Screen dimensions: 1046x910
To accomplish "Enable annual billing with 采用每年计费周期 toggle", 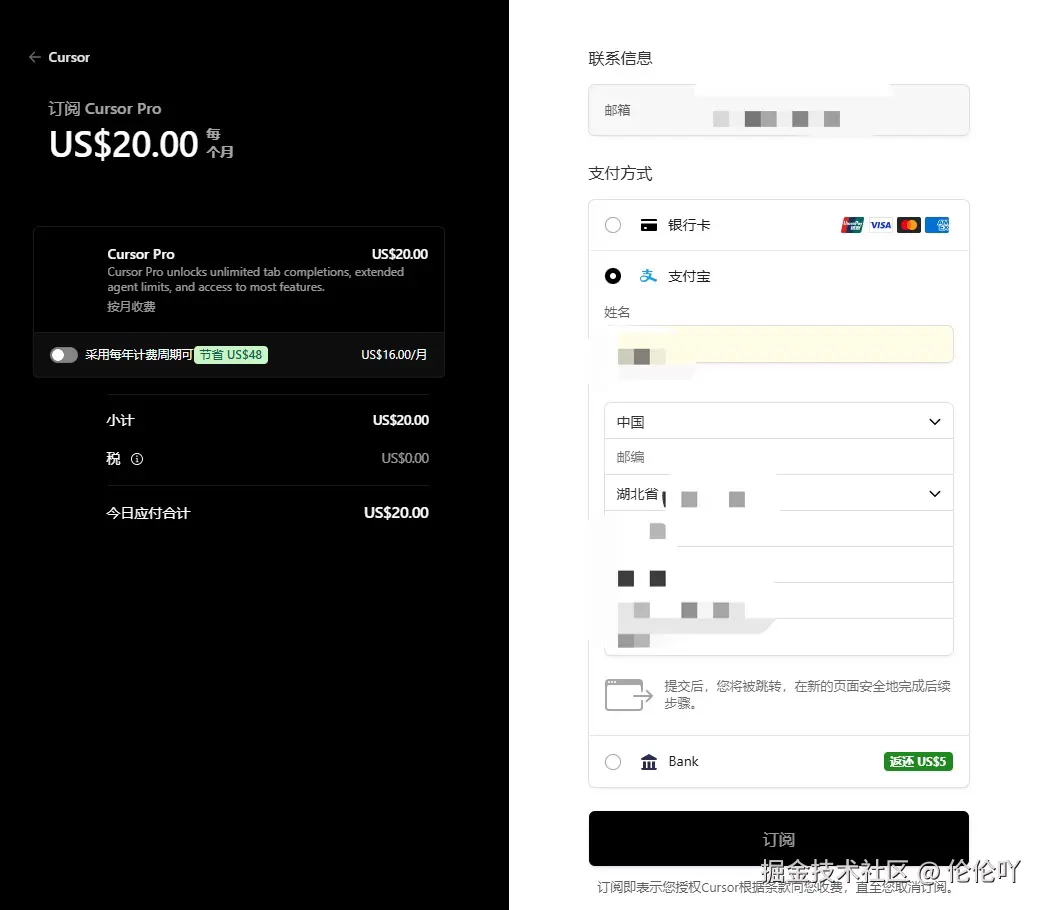I will [x=63, y=354].
